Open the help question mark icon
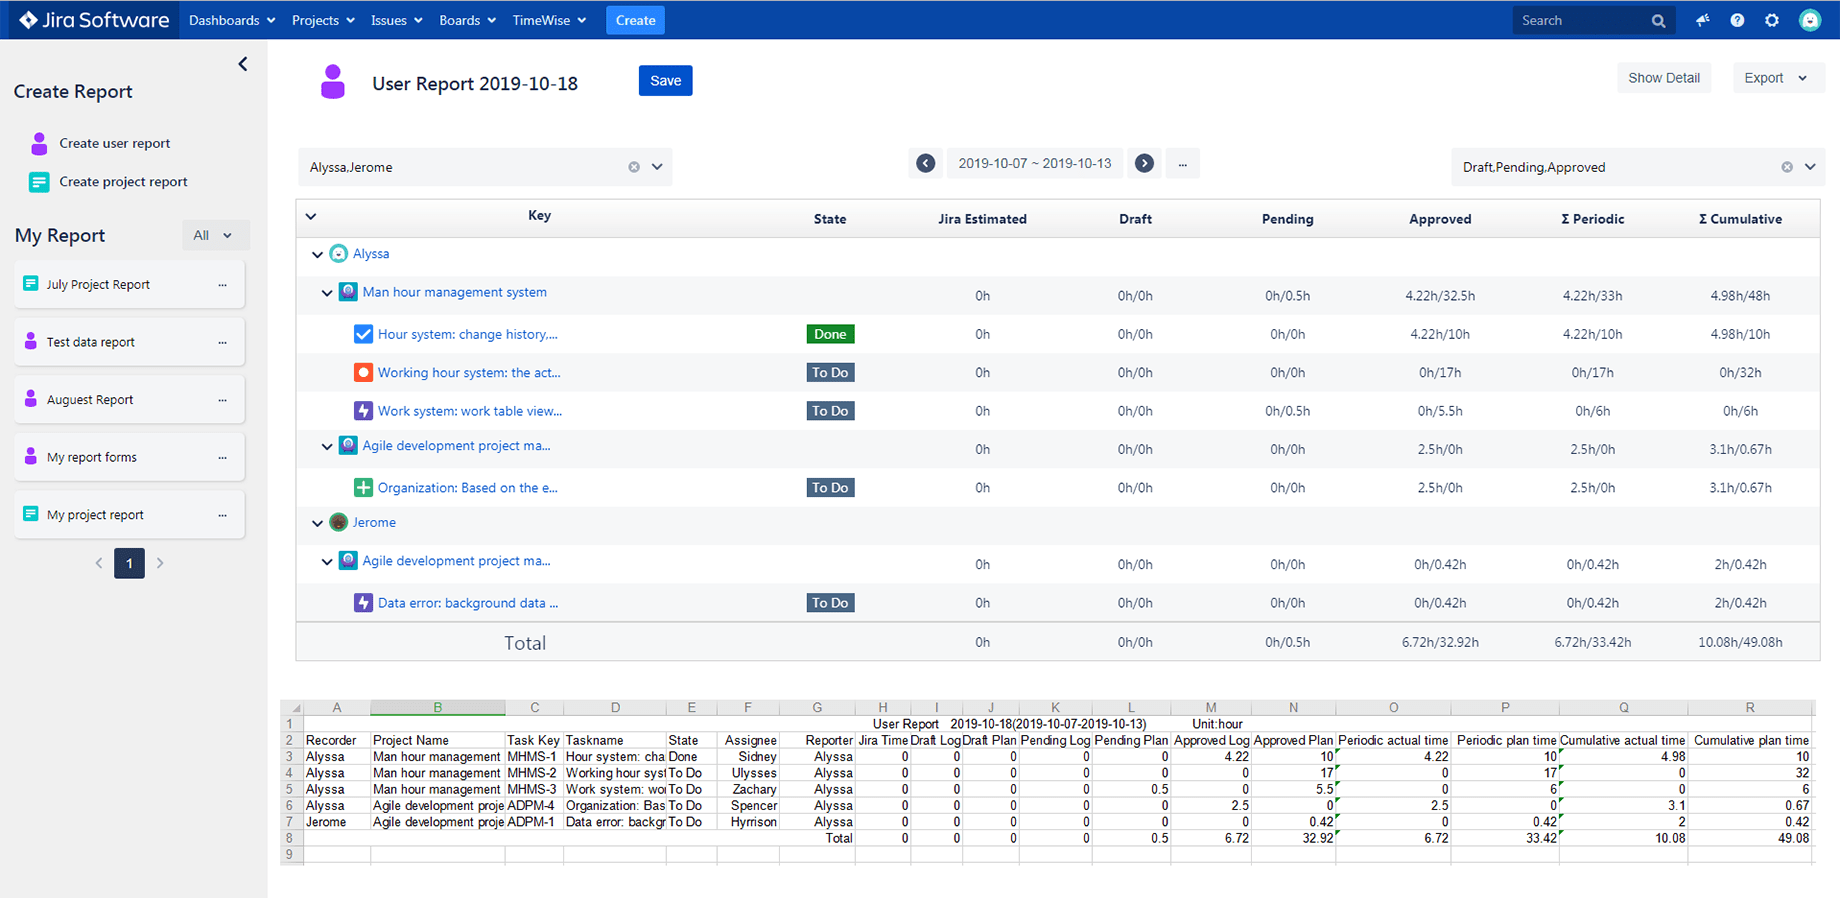1840x900 pixels. click(1737, 20)
